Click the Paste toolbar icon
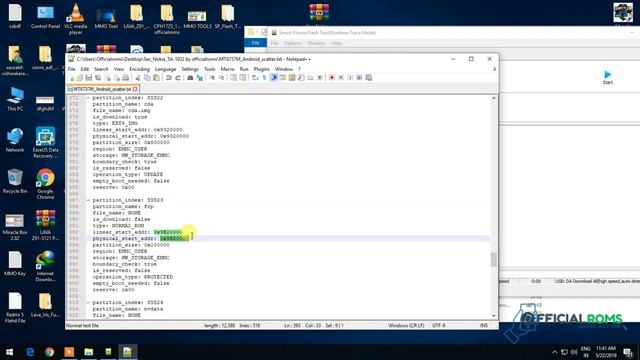 pos(156,78)
